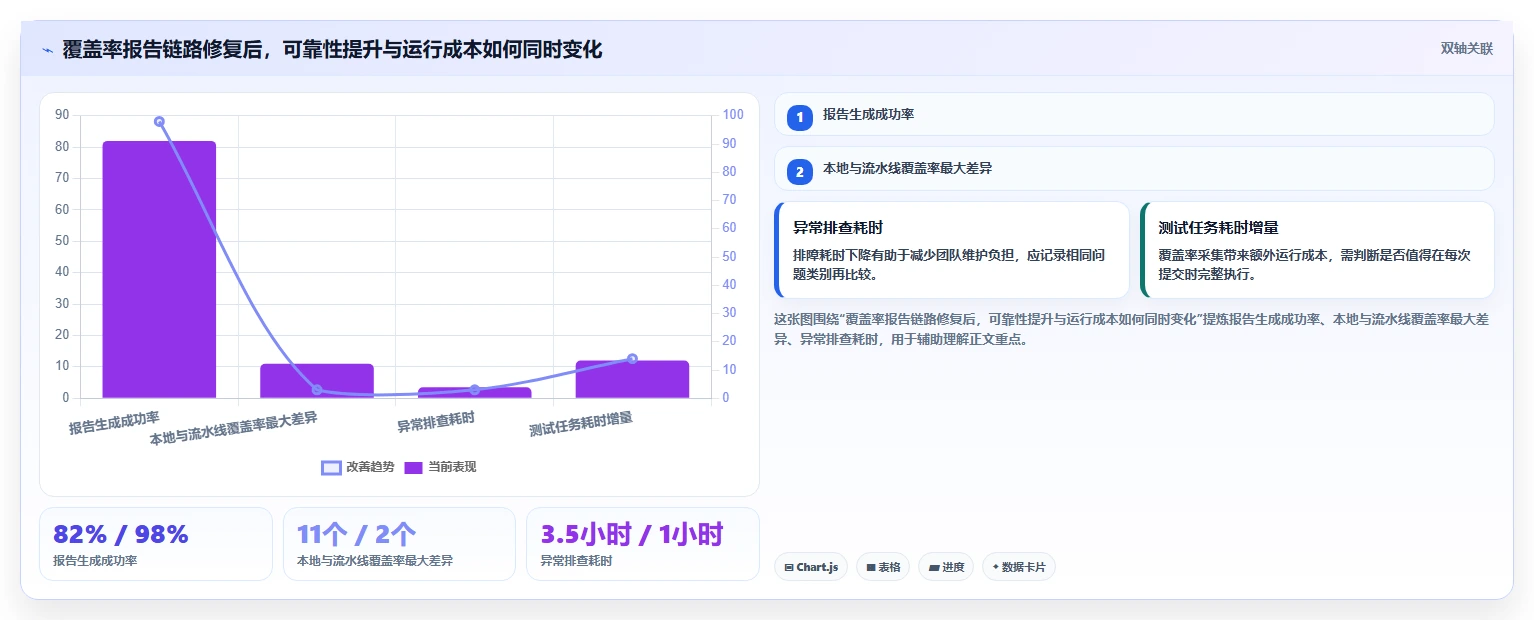Click the 异常排查耗时 purple bar
The image size is (1534, 620).
[474, 392]
